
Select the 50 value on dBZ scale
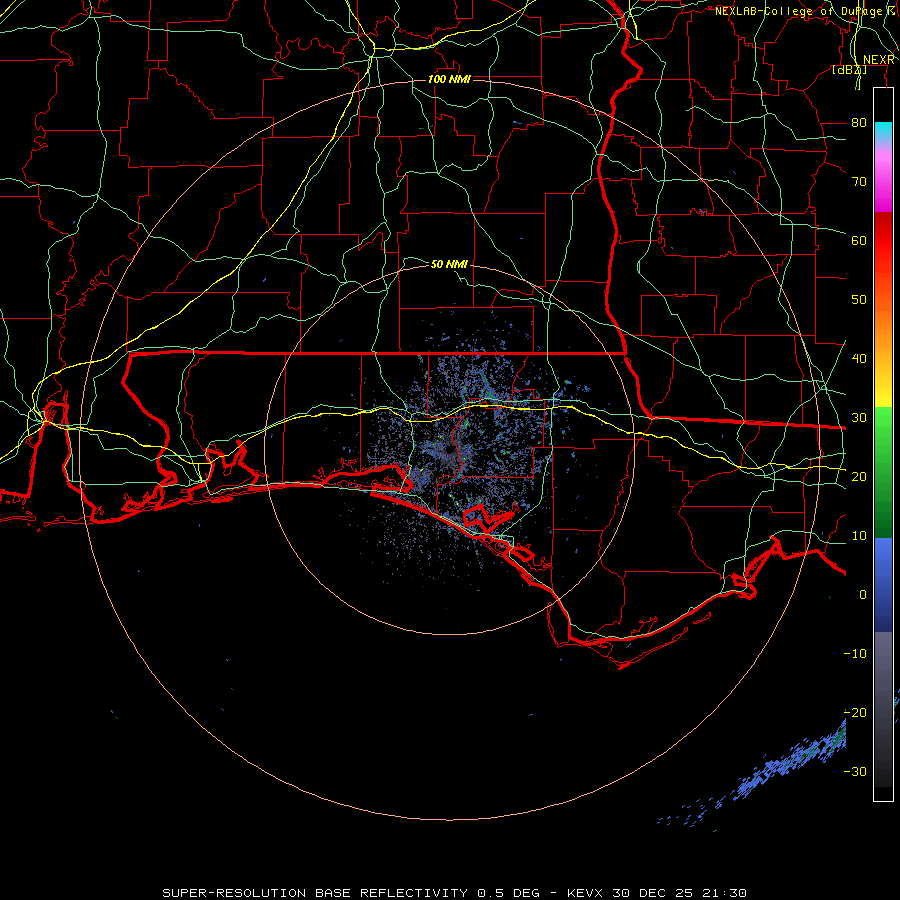pos(859,300)
